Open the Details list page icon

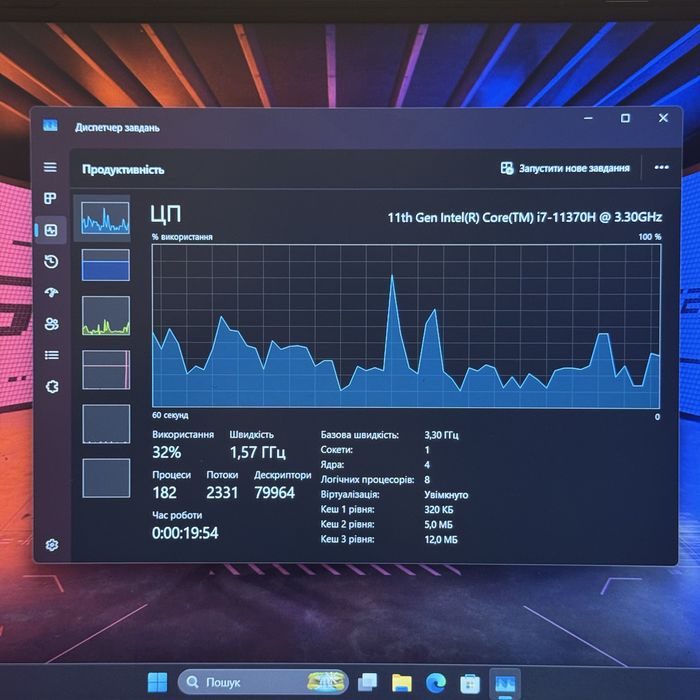(52, 355)
